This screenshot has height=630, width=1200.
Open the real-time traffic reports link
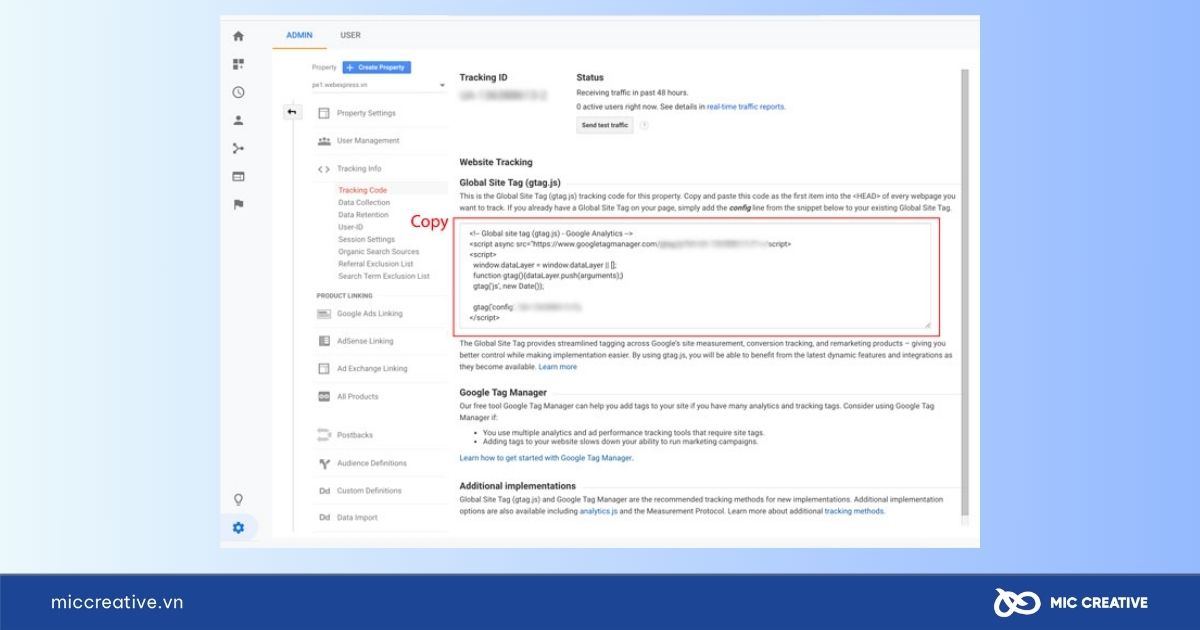pyautogui.click(x=745, y=106)
